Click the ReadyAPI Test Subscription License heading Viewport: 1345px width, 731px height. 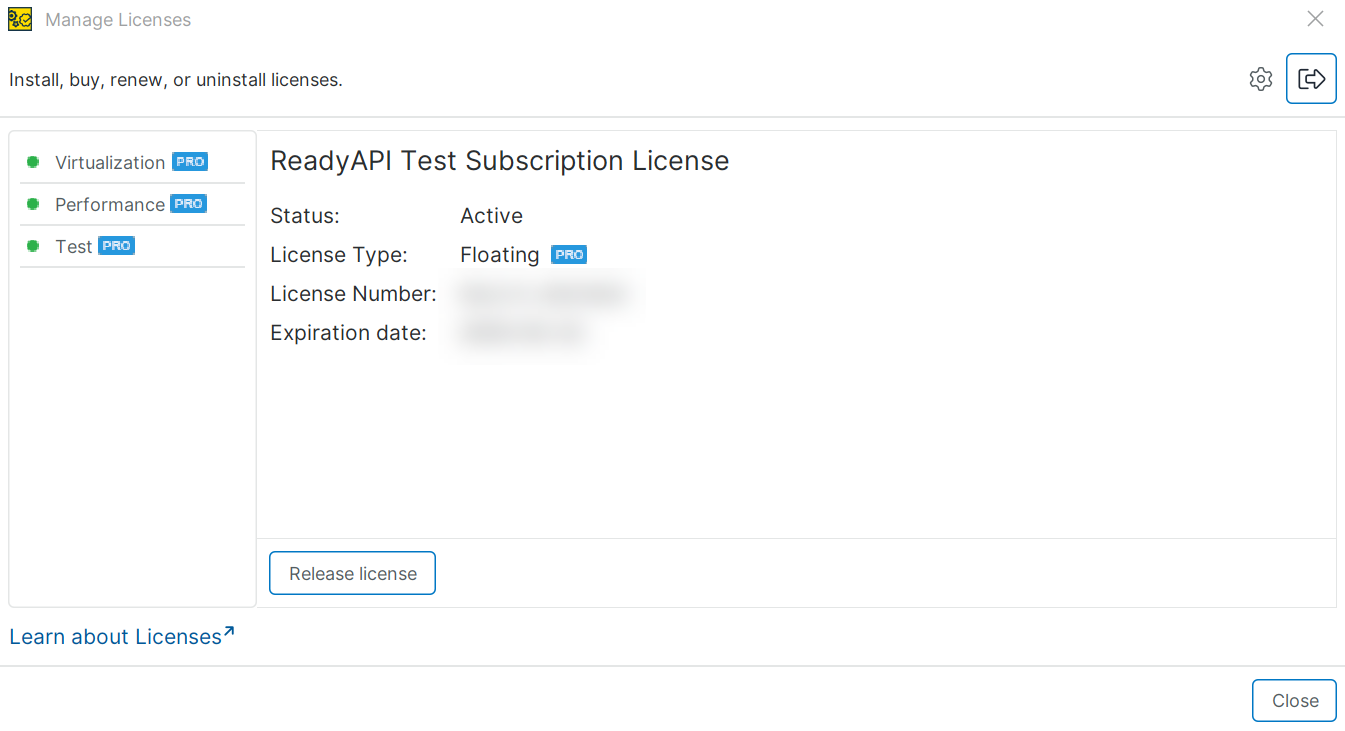pos(500,160)
